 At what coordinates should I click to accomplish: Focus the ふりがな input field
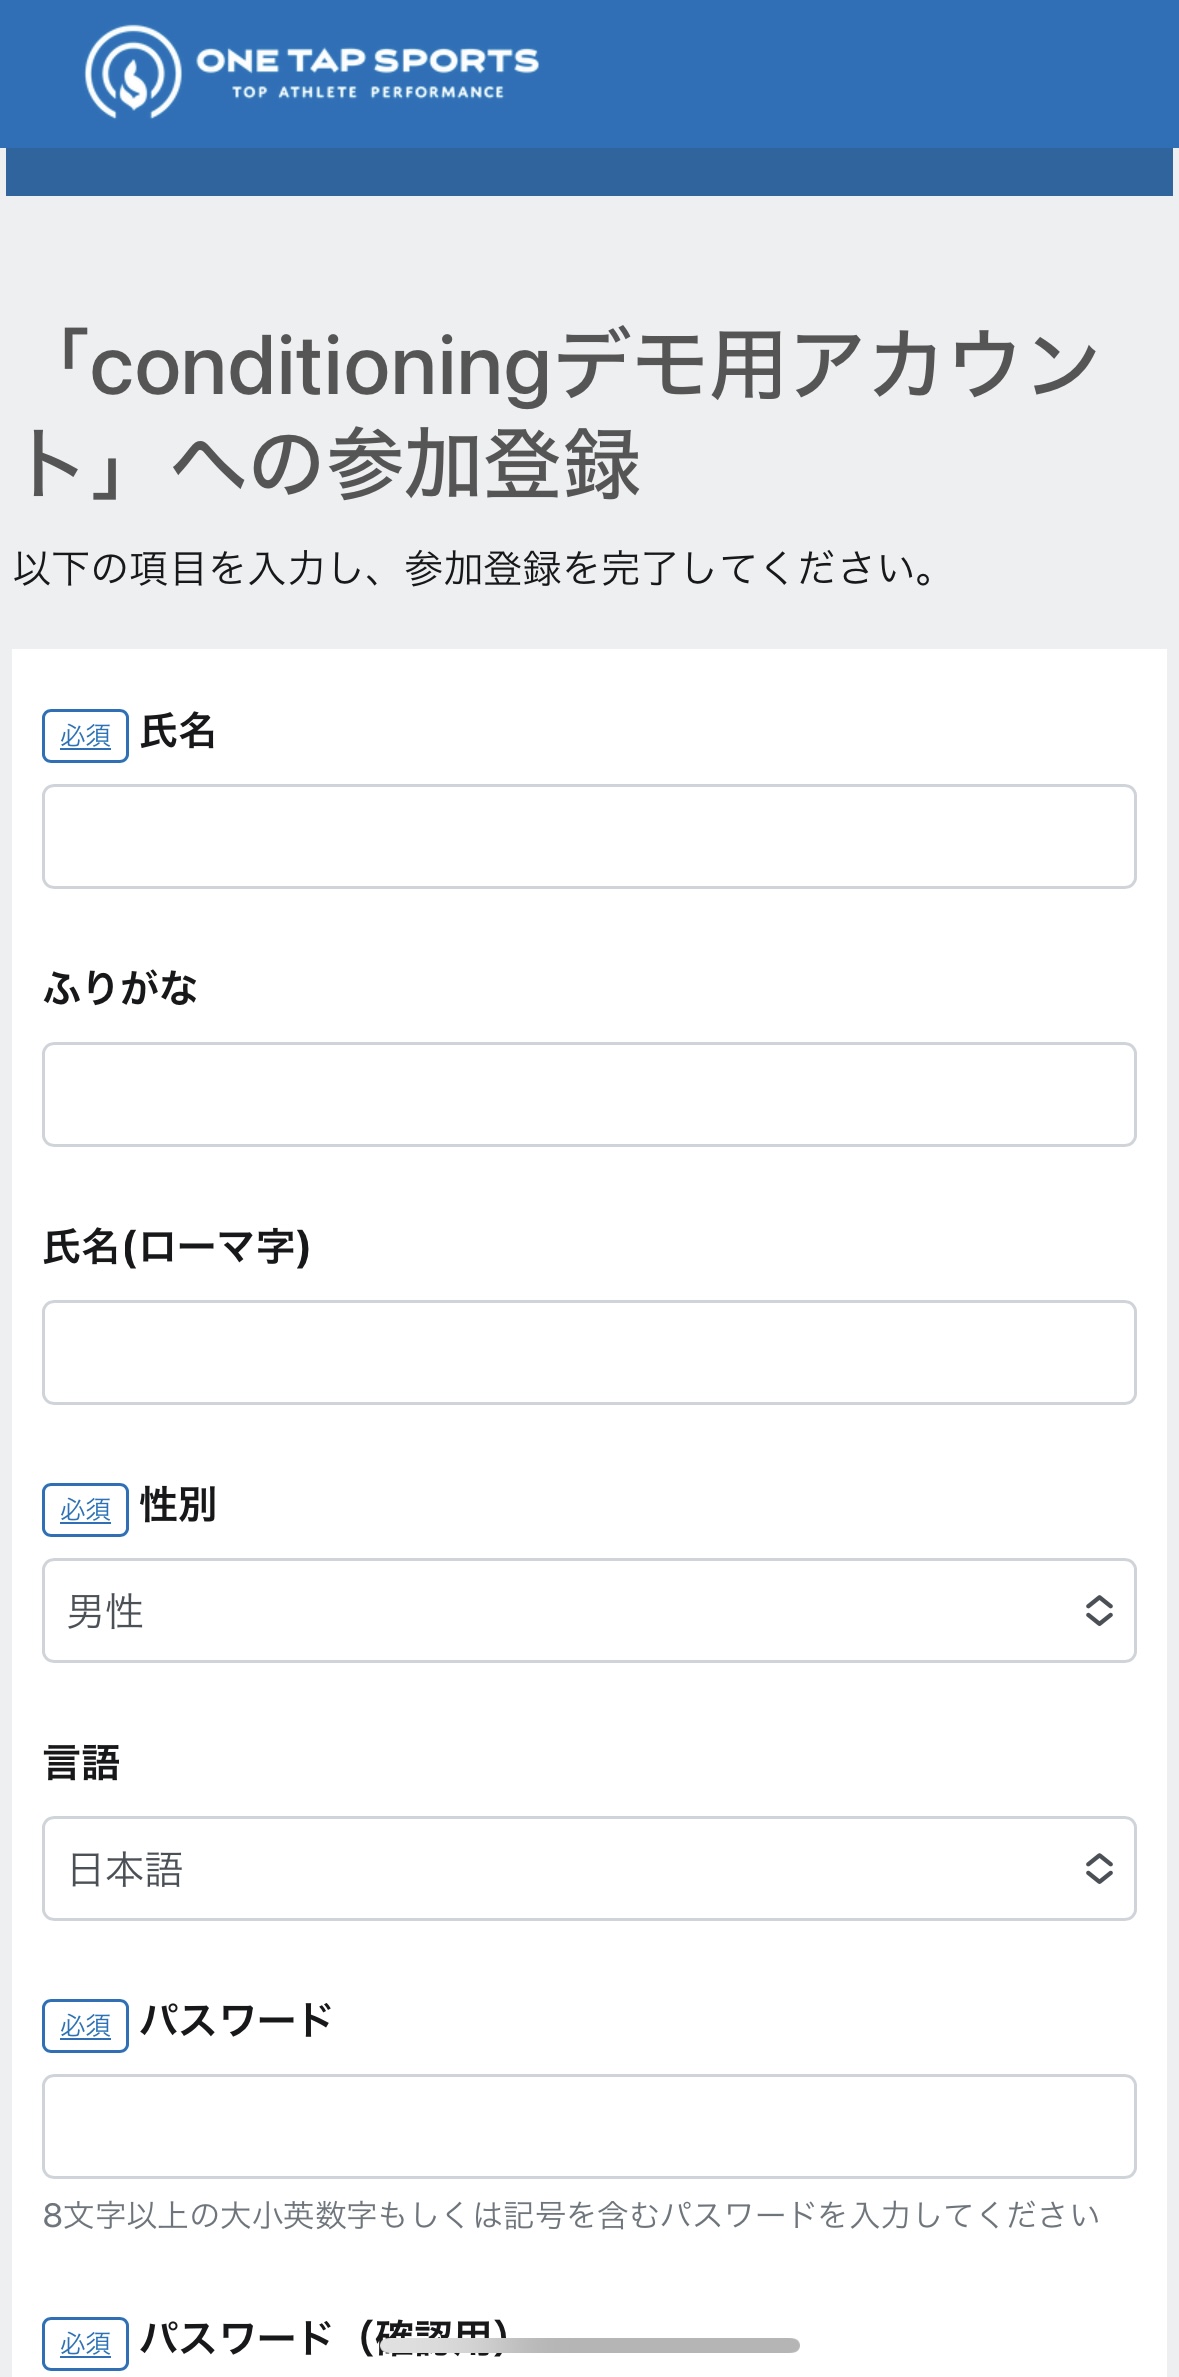[x=588, y=1095]
